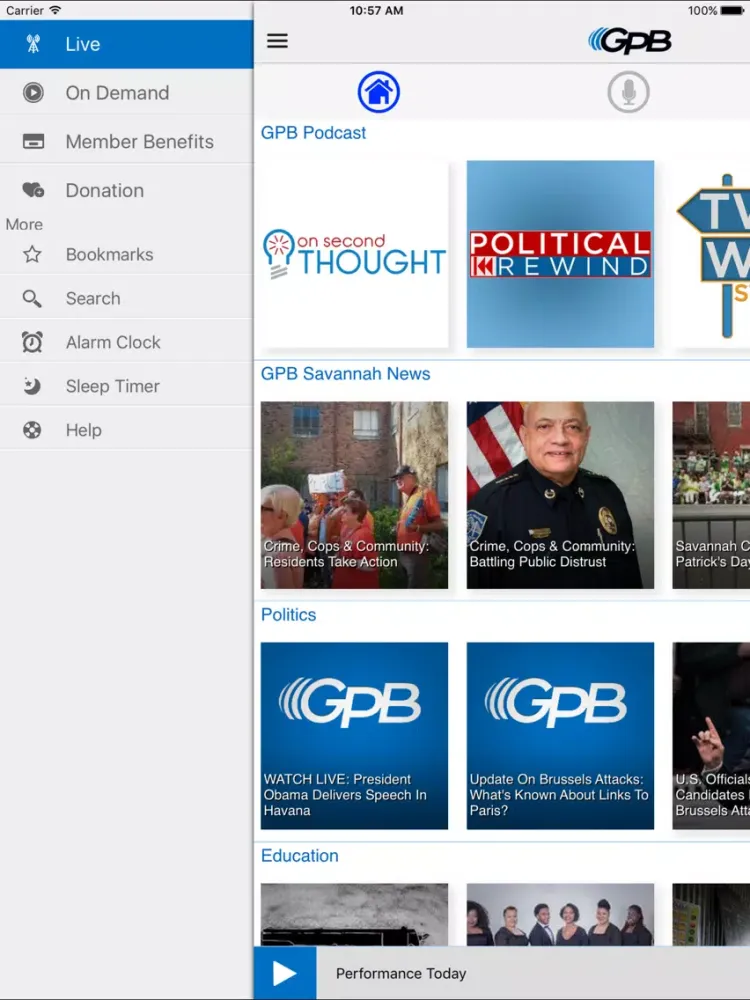Viewport: 750px width, 1000px height.
Task: Open Live in the side menu
Action: tap(126, 44)
